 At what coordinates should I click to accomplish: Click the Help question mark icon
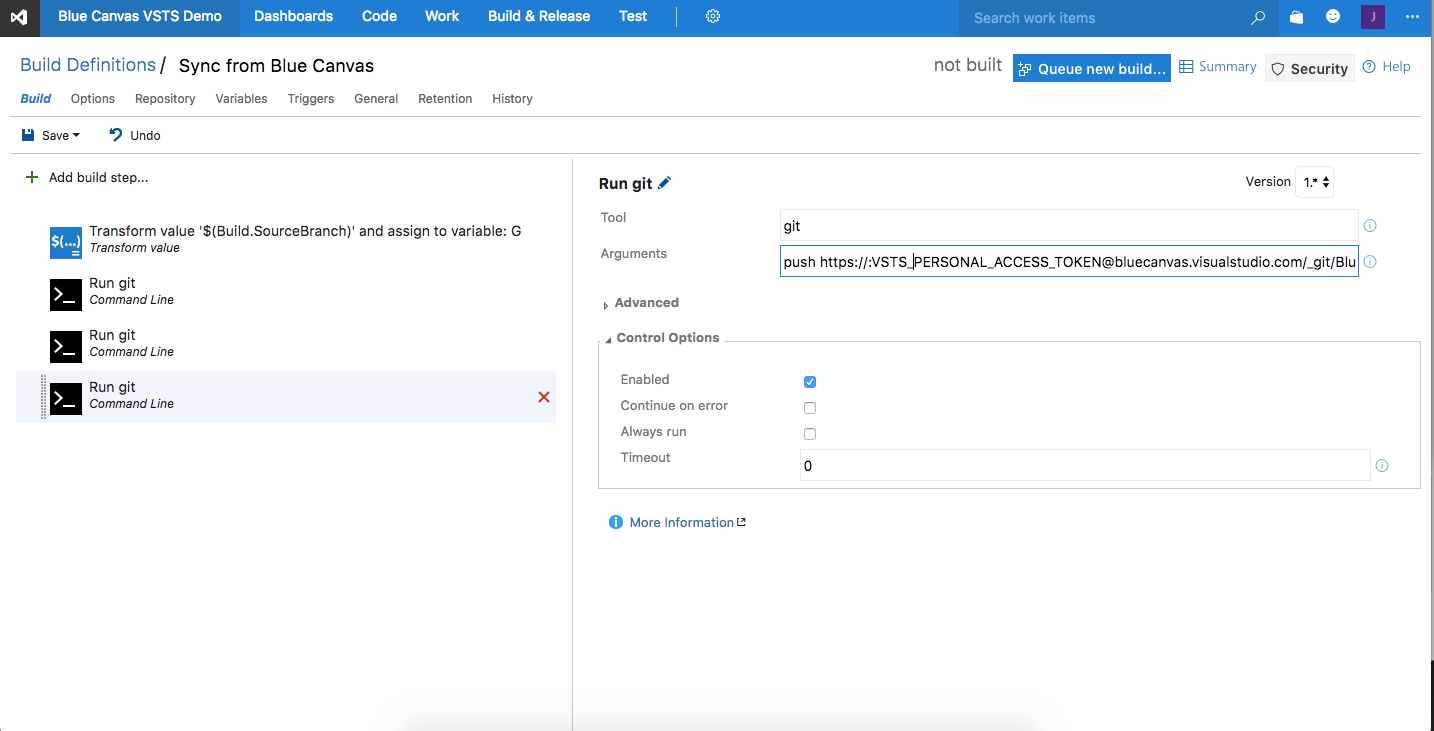[x=1369, y=66]
